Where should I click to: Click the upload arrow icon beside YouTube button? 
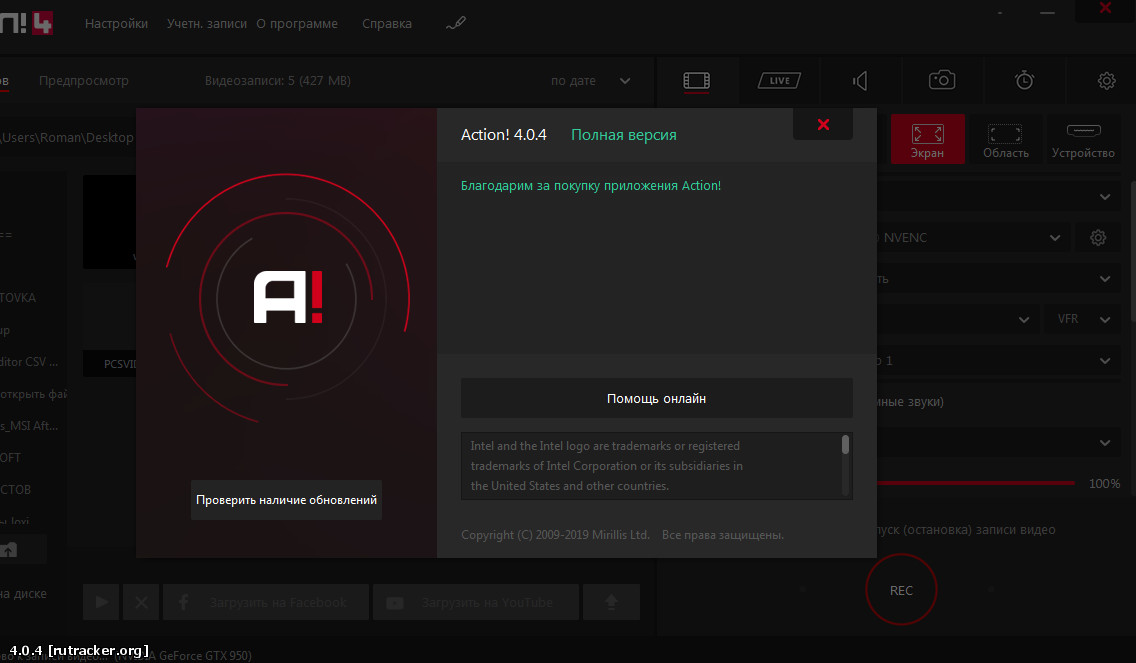(x=611, y=602)
